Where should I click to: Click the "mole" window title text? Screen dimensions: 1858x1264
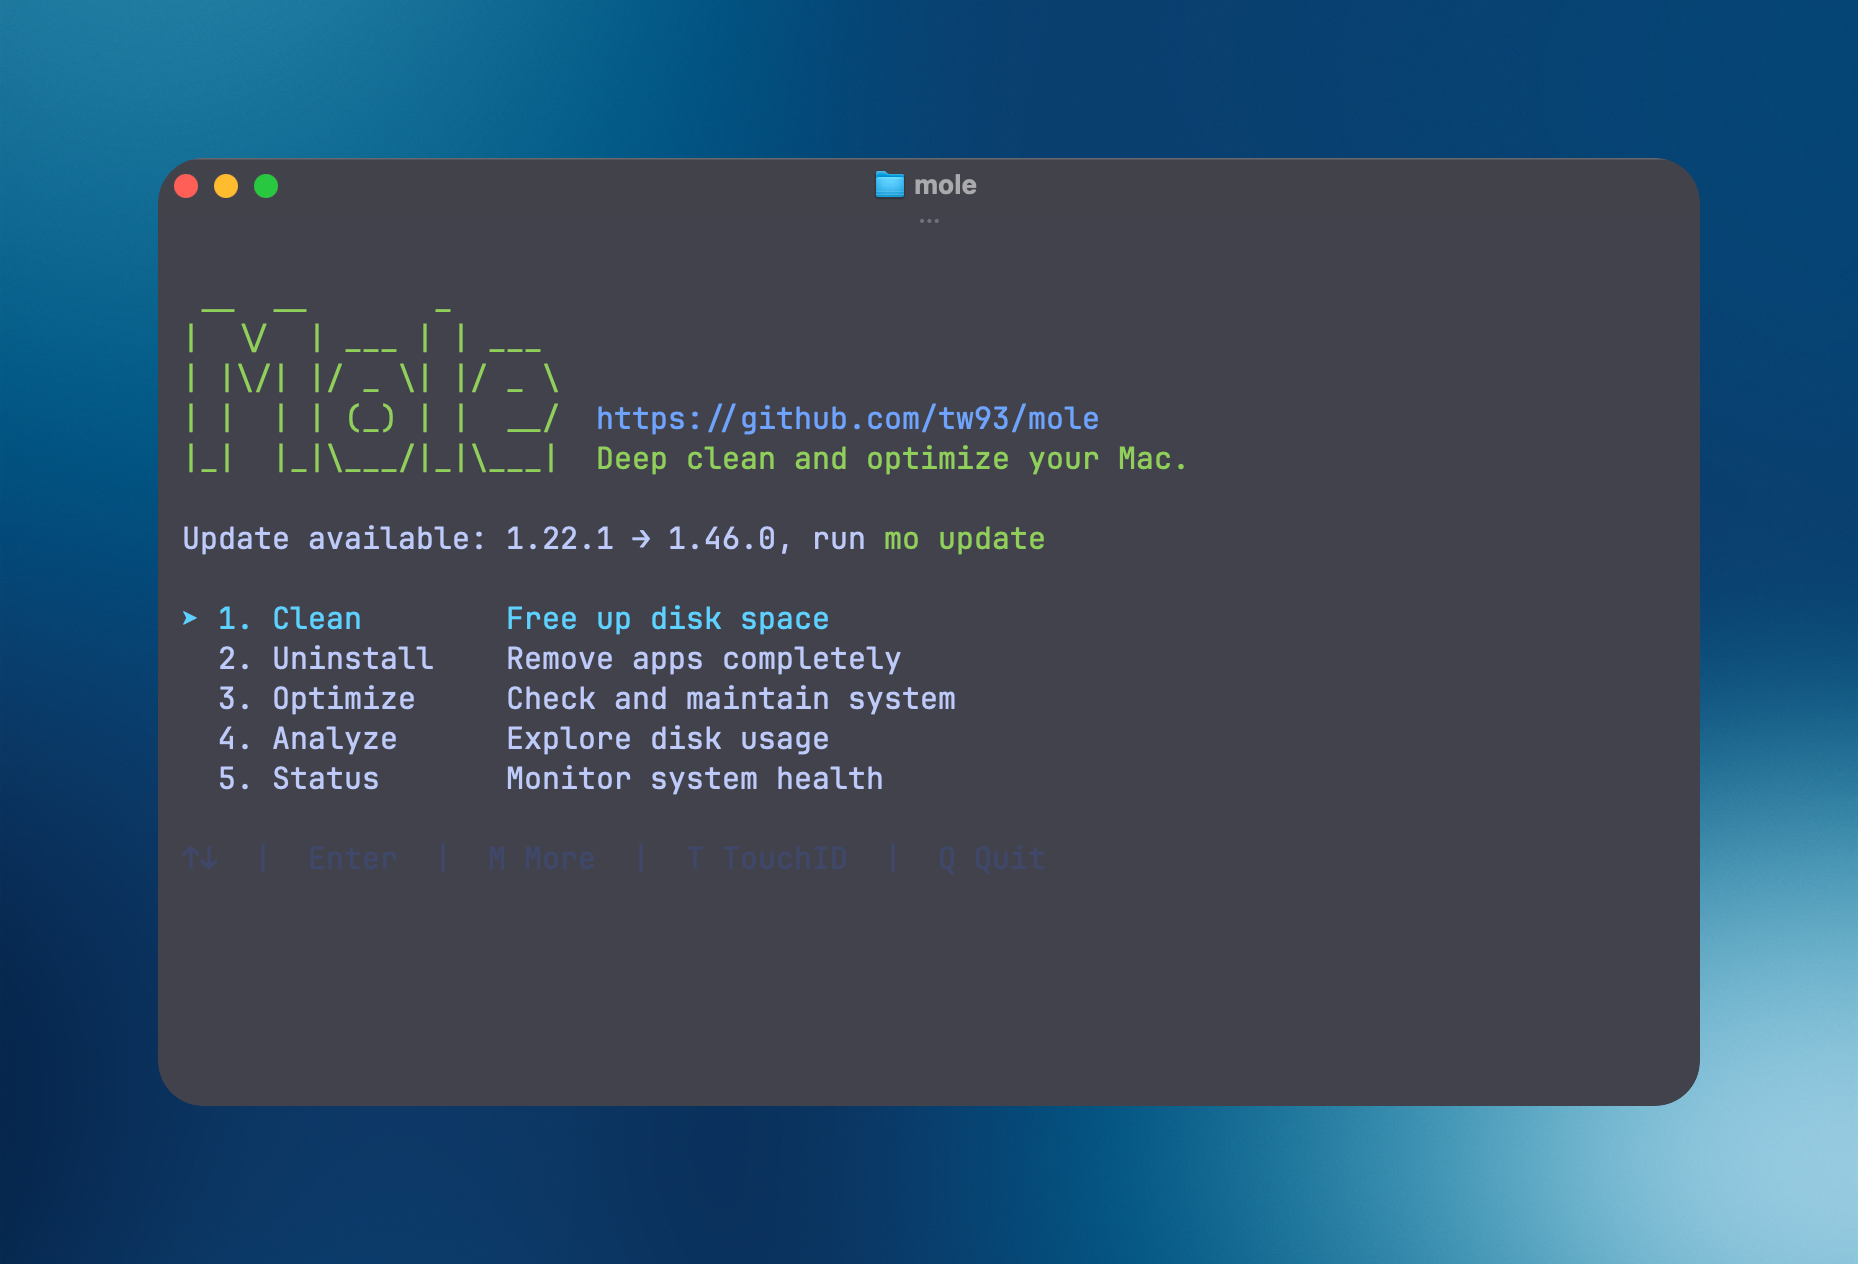point(945,185)
